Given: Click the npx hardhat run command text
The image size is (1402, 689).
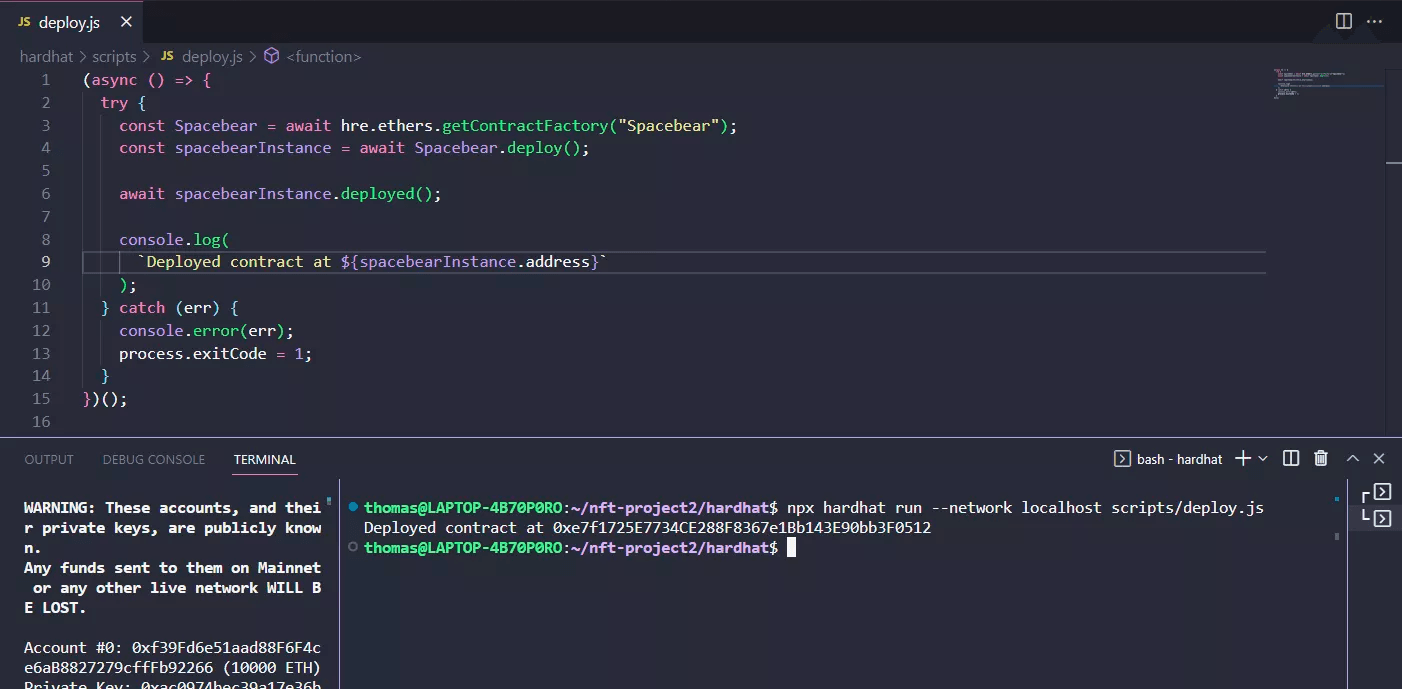Looking at the screenshot, I should pos(1025,508).
